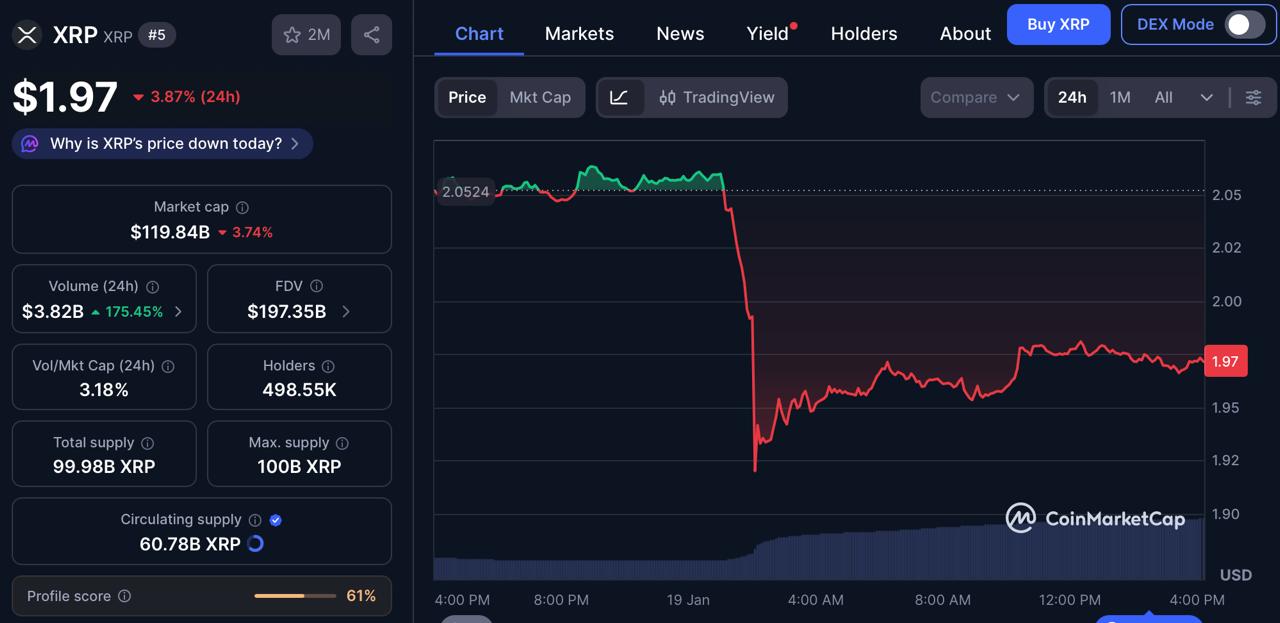Screen dimensions: 1280x623
Task: Open 'Why is XRP's price down today?' link
Action: (161, 143)
